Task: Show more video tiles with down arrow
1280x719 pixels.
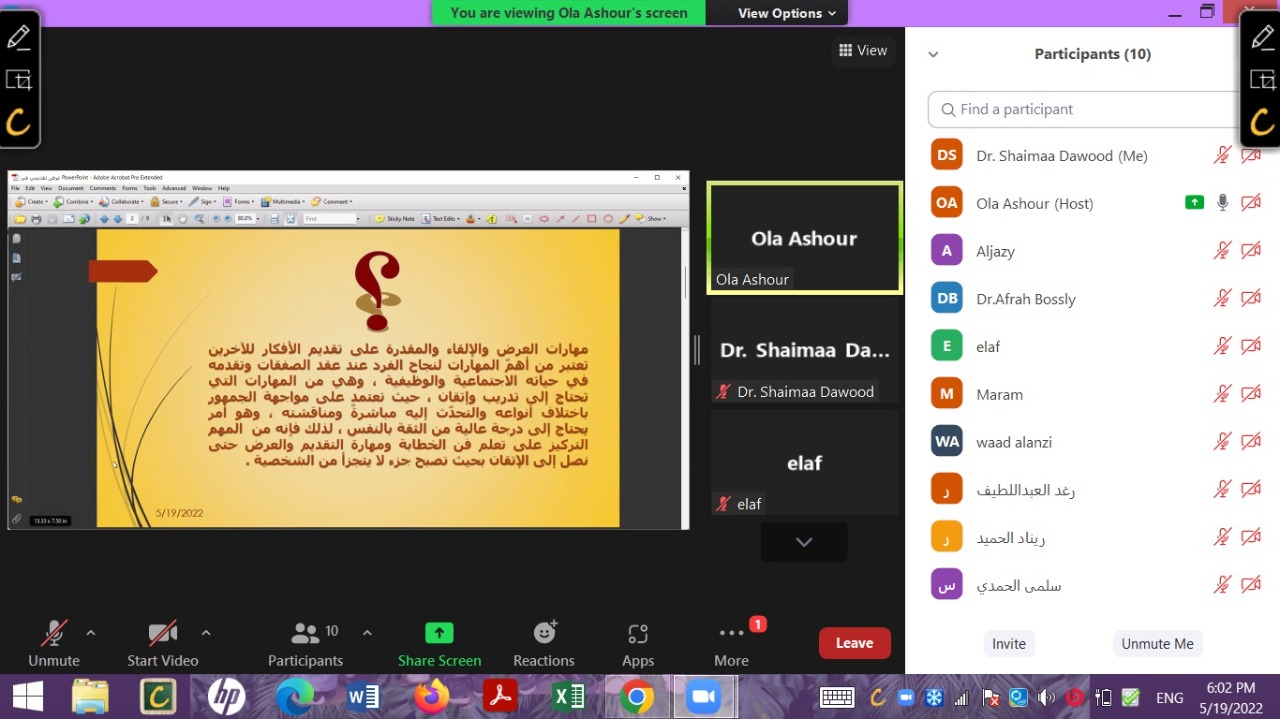Action: point(804,542)
